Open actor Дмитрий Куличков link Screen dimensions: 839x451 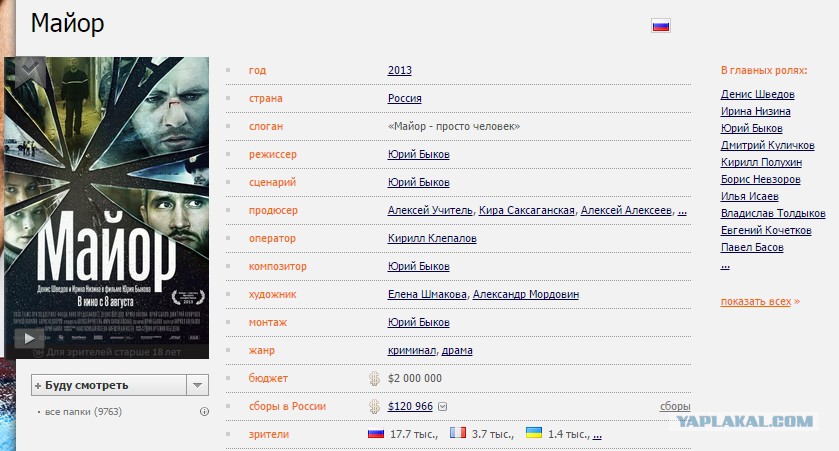click(767, 145)
